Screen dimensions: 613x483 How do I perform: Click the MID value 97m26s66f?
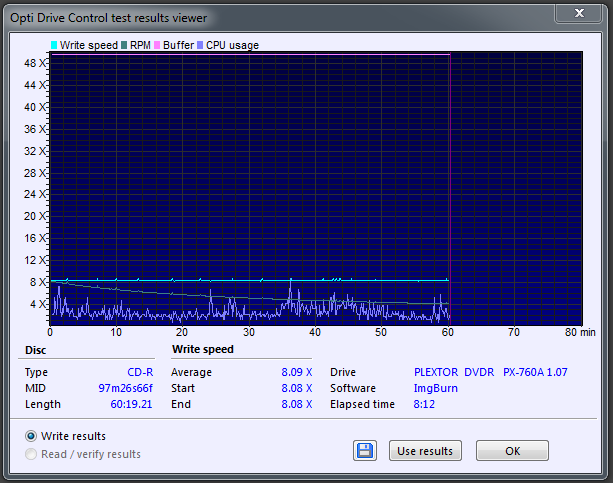[125, 388]
